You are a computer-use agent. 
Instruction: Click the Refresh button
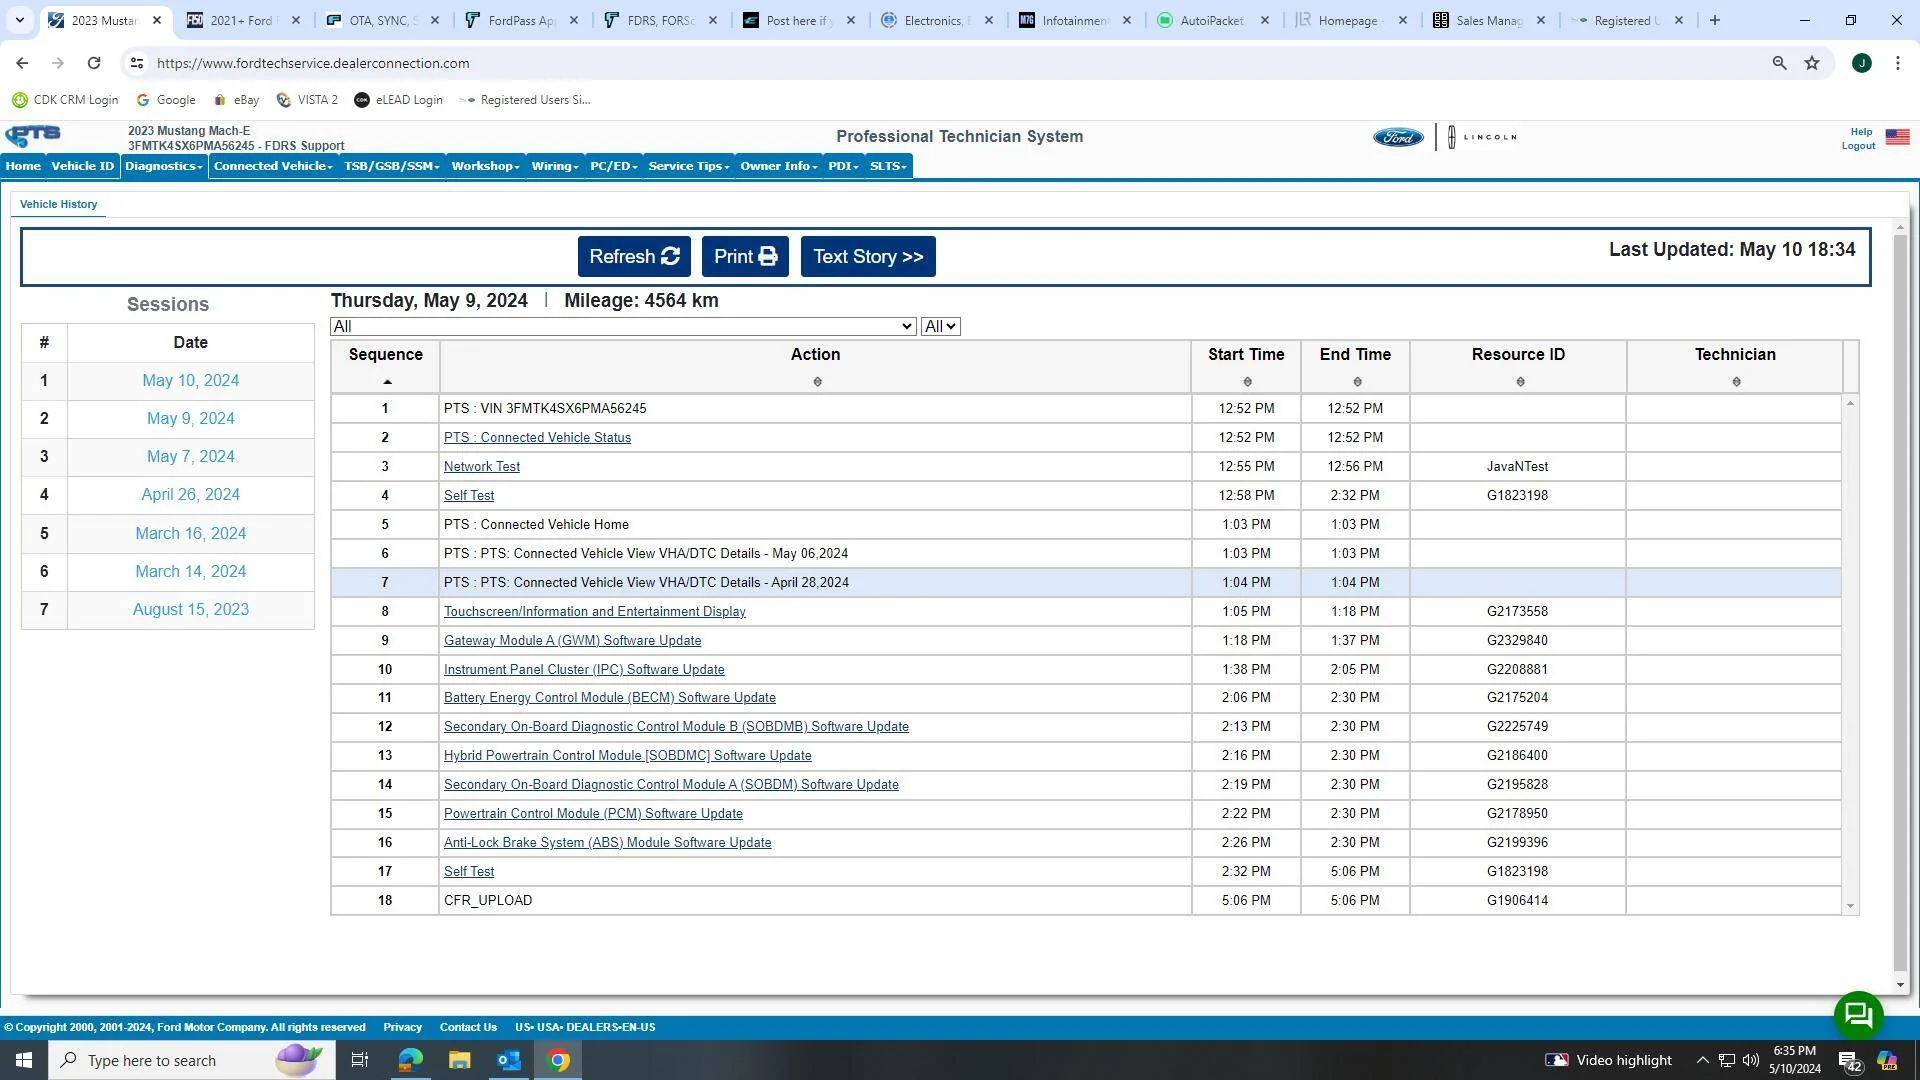click(x=634, y=257)
